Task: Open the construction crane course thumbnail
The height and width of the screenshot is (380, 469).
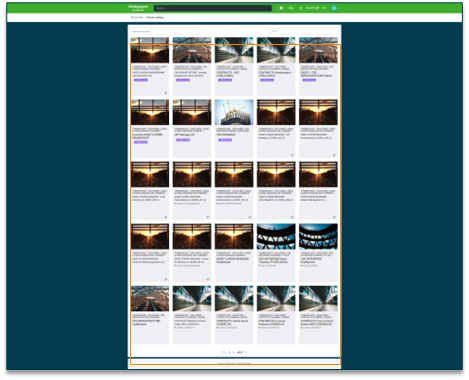Action: tap(234, 112)
